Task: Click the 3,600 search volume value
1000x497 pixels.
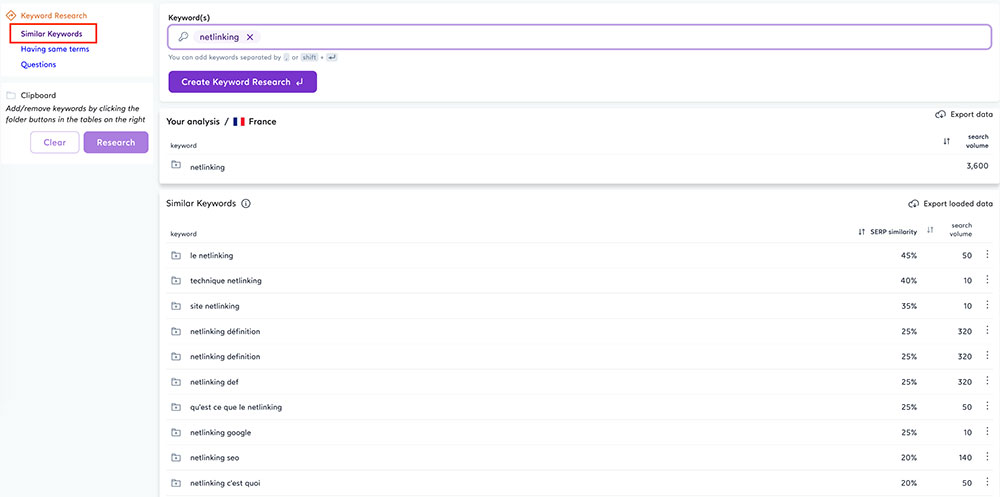Action: 978,166
